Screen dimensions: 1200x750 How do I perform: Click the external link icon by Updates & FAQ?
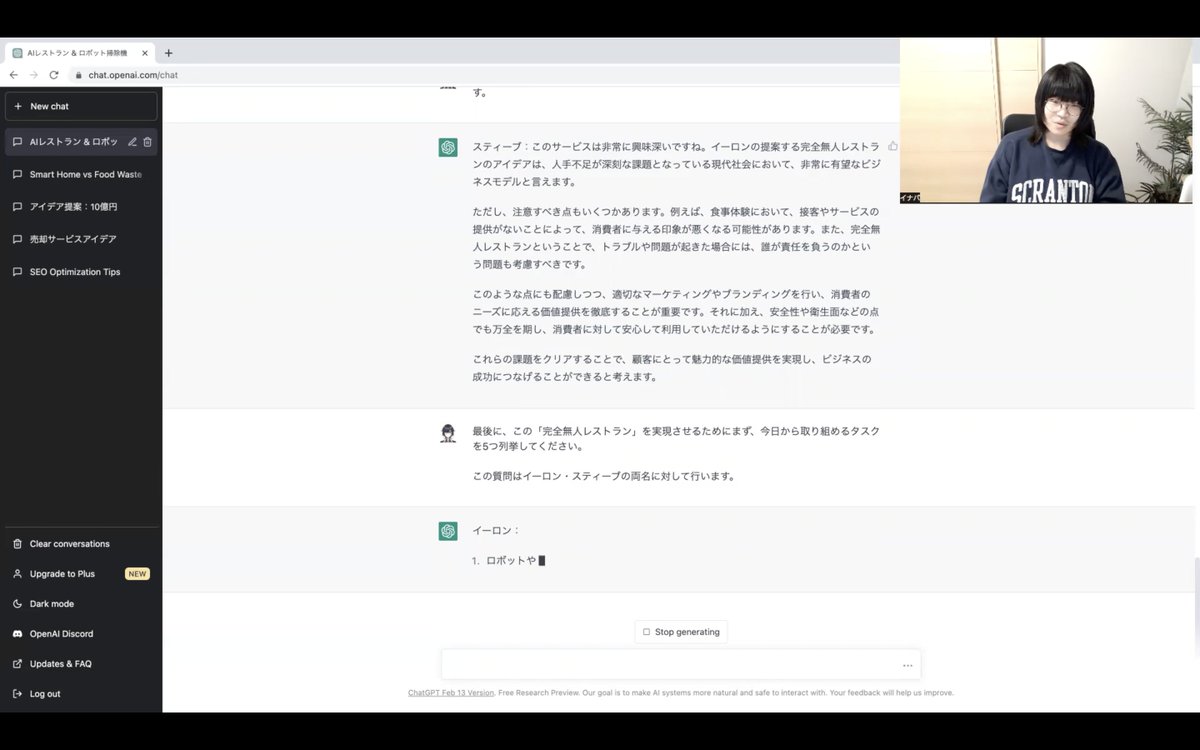pos(18,664)
